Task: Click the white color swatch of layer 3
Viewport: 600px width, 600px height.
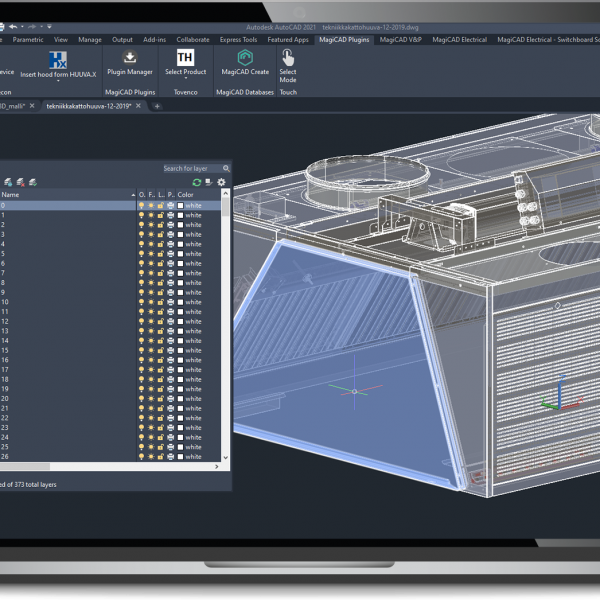Action: click(x=181, y=235)
